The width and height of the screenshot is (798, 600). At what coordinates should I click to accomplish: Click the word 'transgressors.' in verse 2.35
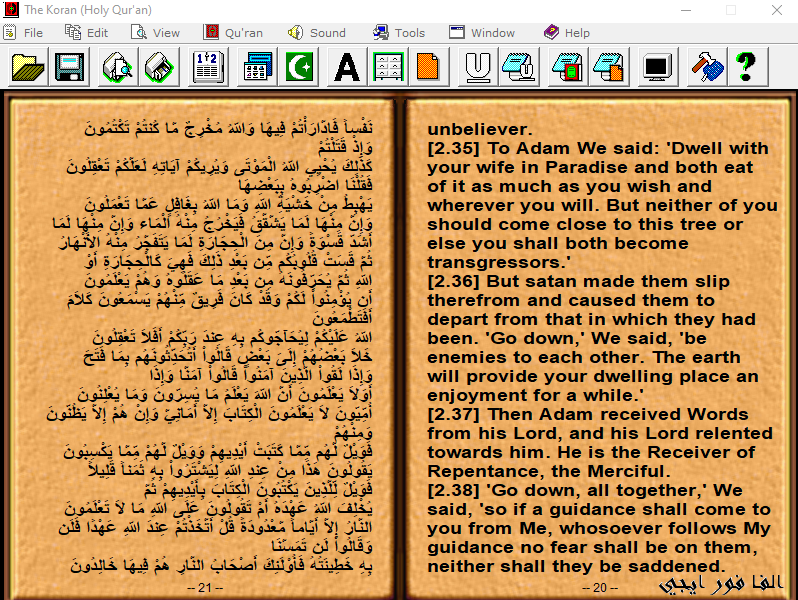[x=499, y=263]
